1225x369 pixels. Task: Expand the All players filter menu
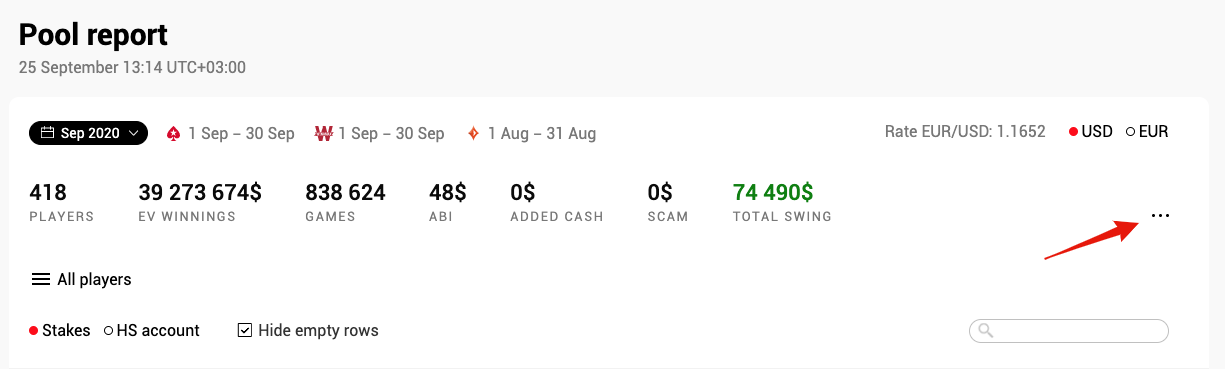point(82,280)
